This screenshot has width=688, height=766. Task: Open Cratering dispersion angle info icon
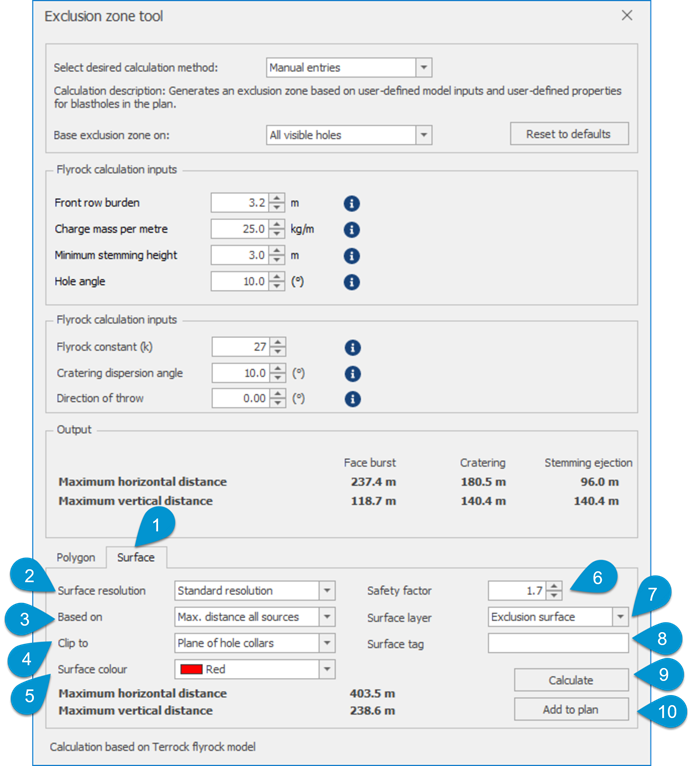(352, 374)
